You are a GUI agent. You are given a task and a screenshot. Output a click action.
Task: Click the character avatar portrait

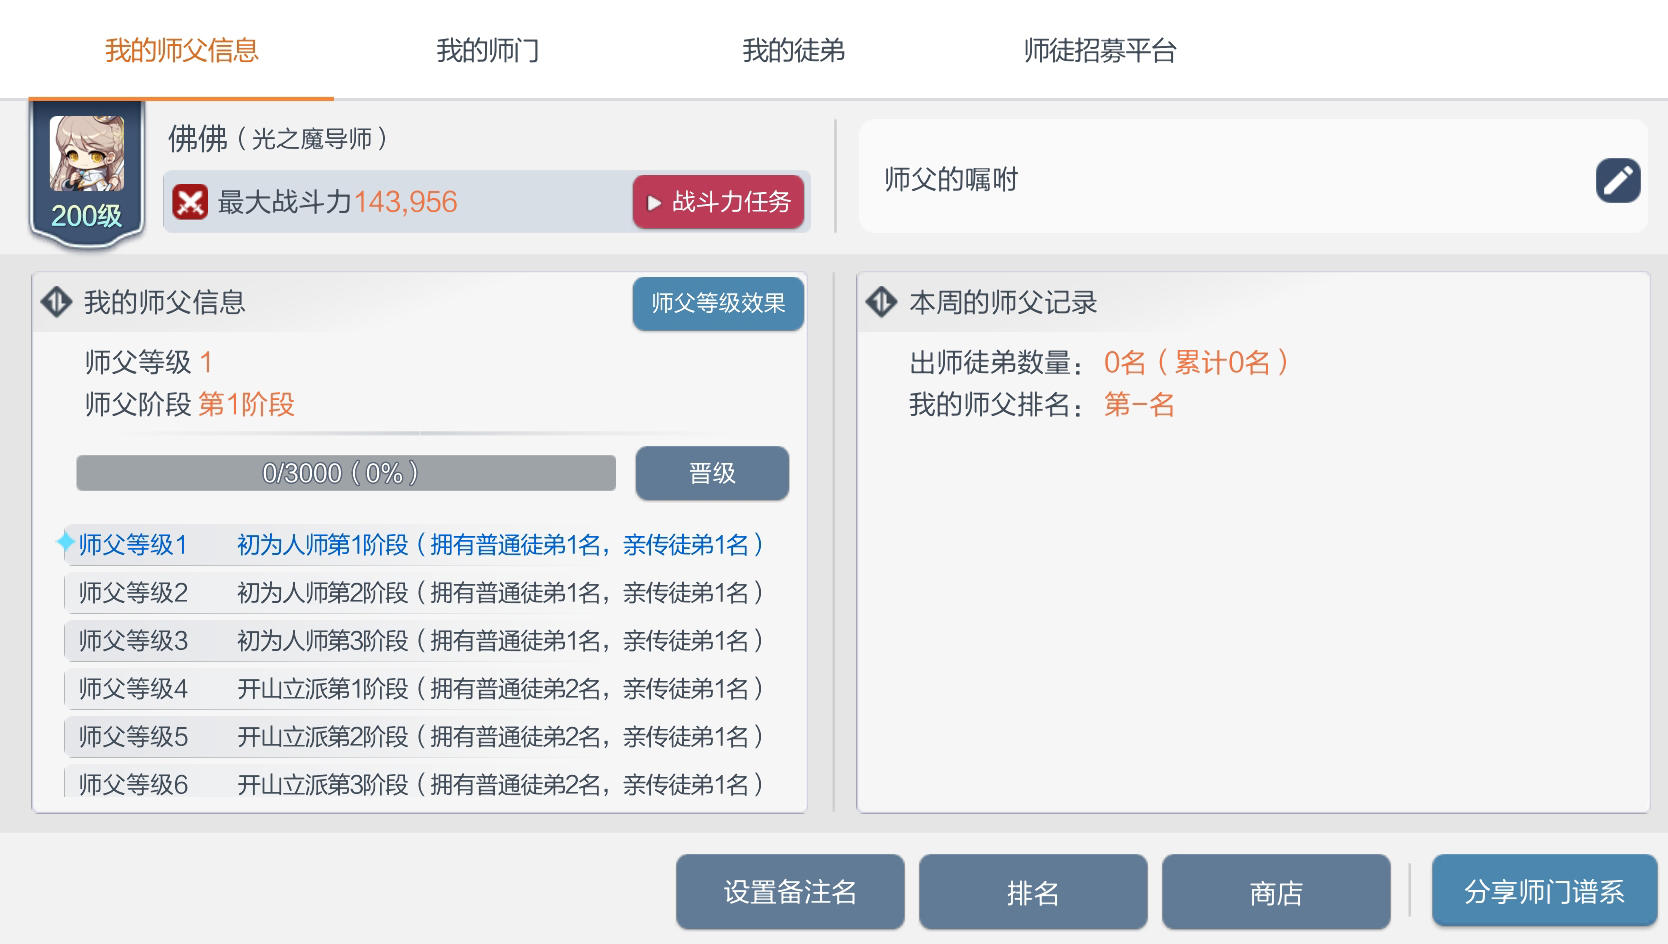[x=87, y=155]
